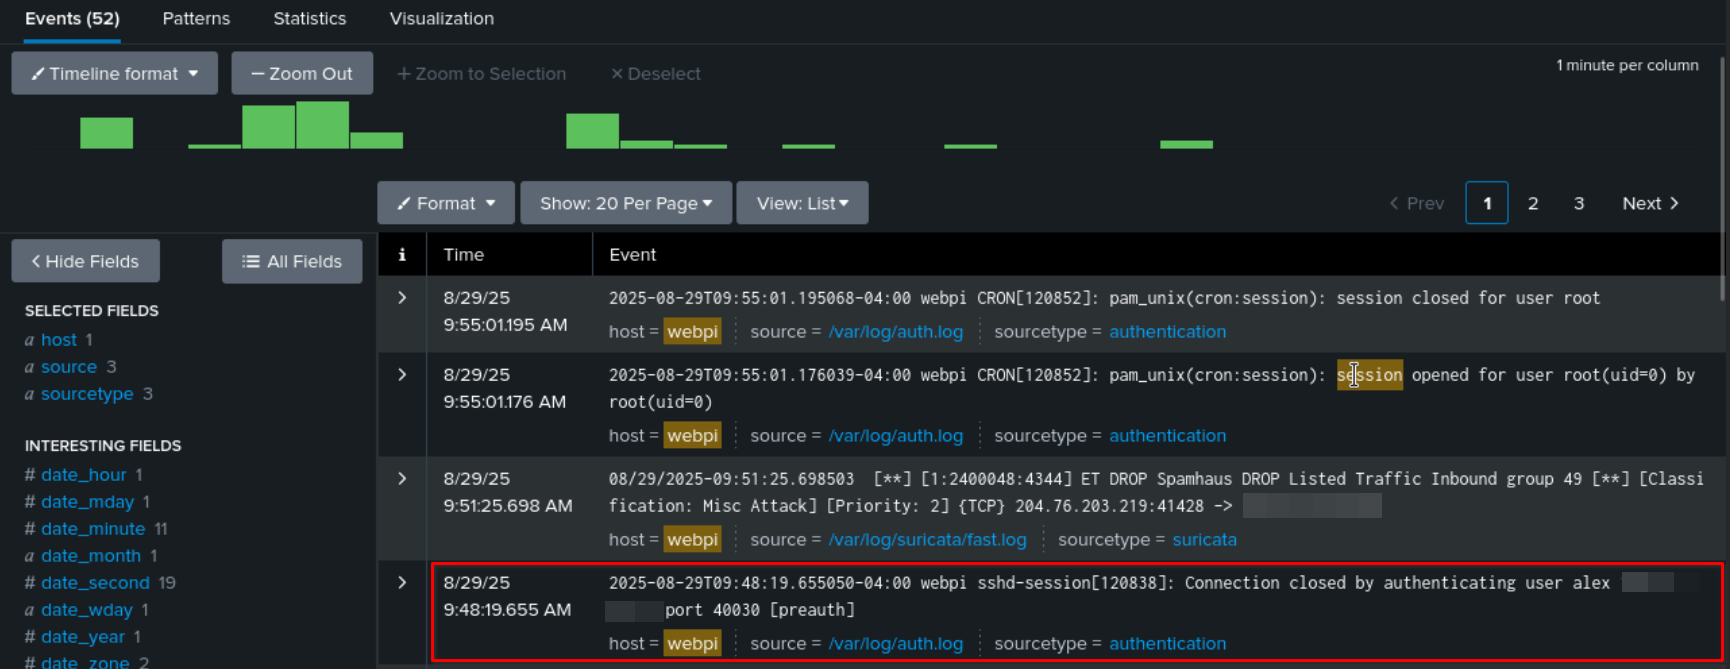Click the Prev page link
Image resolution: width=1730 pixels, height=669 pixels.
1417,203
